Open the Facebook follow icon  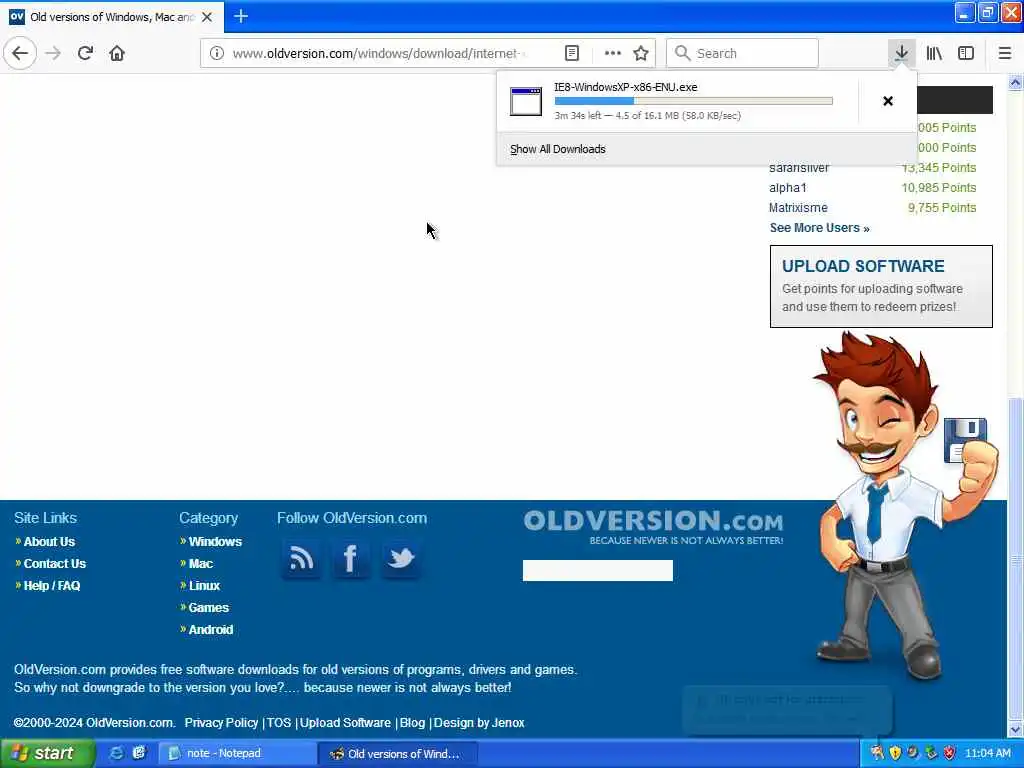pyautogui.click(x=351, y=558)
